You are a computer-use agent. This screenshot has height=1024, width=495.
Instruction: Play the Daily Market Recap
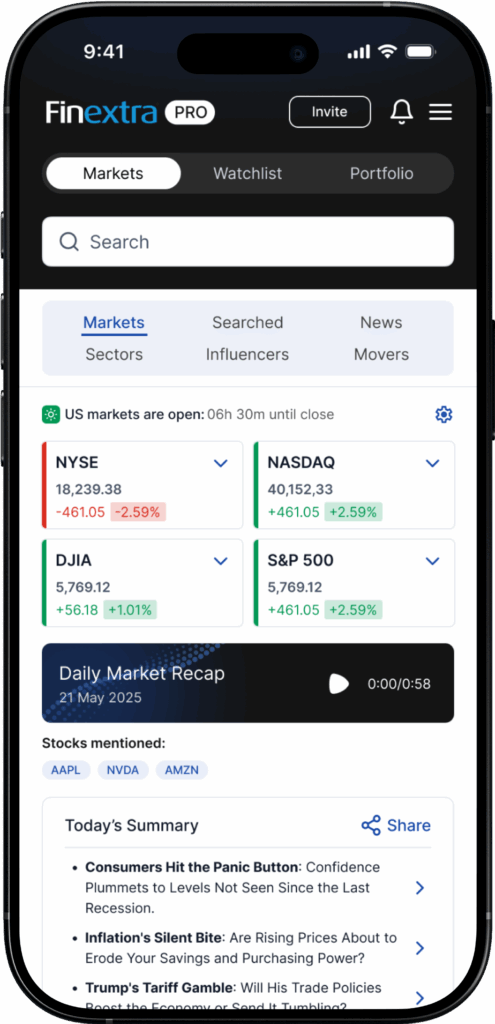(x=338, y=684)
